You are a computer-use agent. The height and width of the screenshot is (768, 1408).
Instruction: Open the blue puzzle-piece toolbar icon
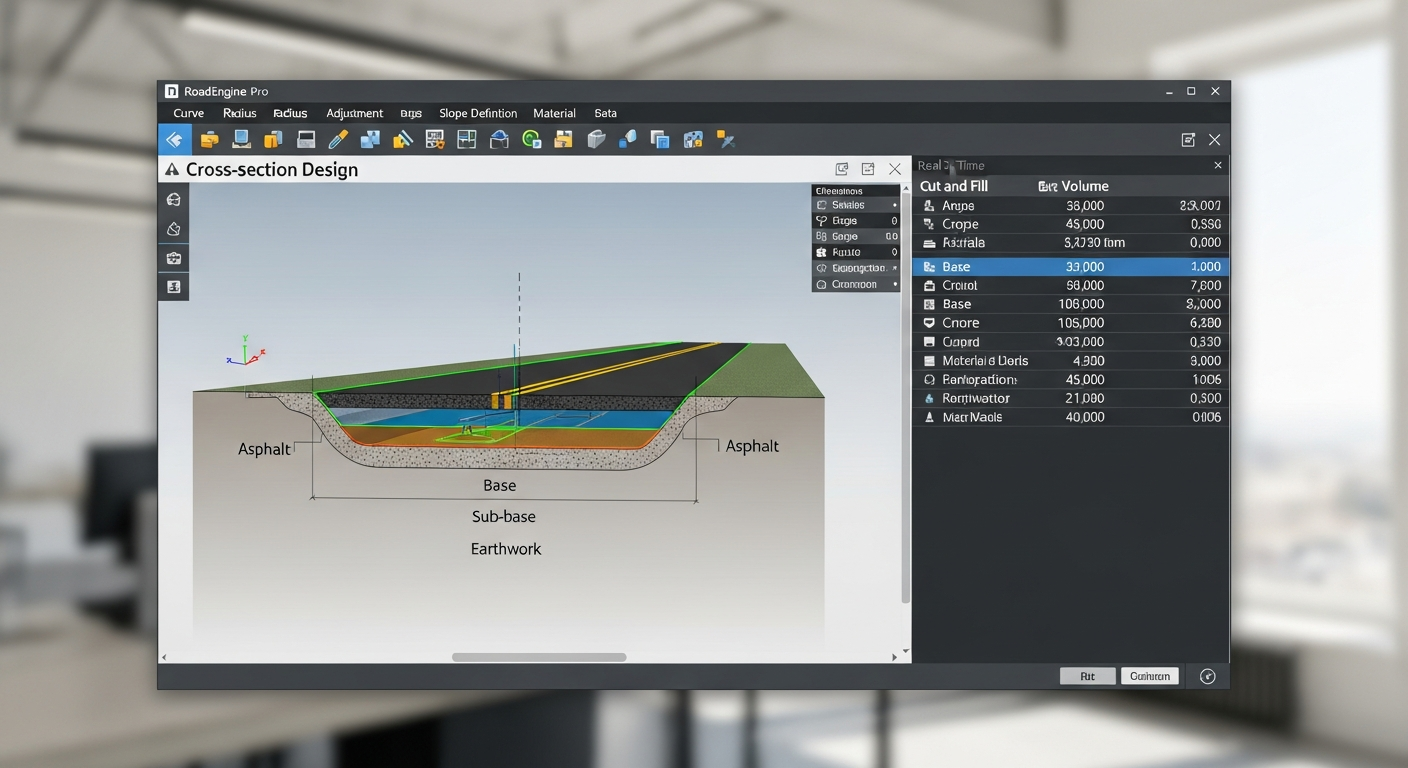point(692,140)
